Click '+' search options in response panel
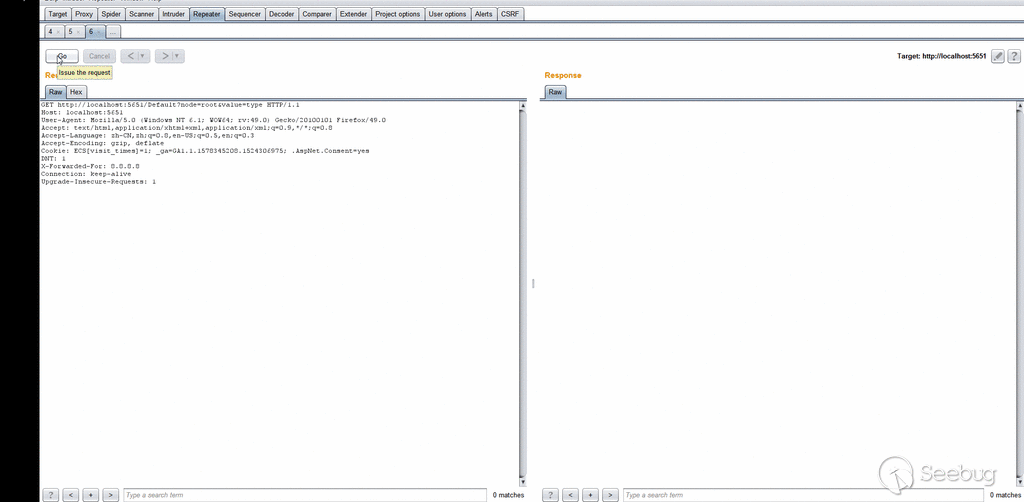 pyautogui.click(x=590, y=495)
